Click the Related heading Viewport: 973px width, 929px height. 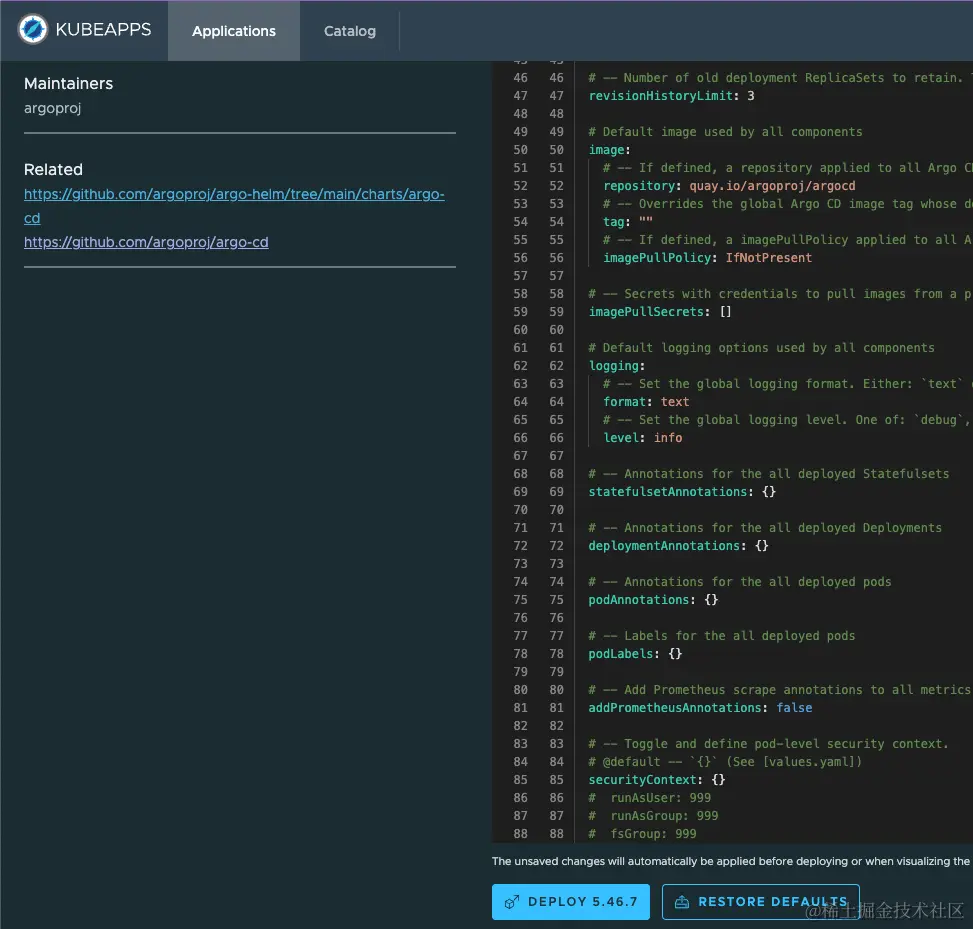[x=53, y=169]
